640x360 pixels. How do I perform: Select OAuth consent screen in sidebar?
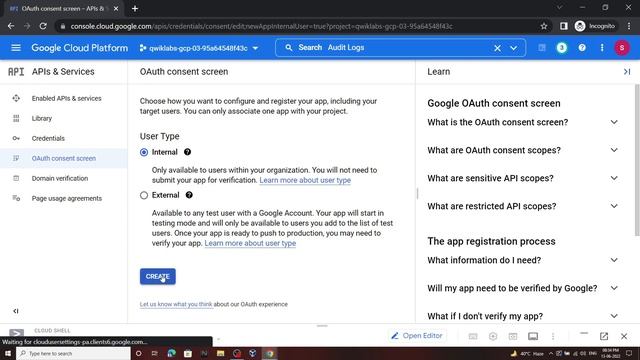[x=64, y=158]
